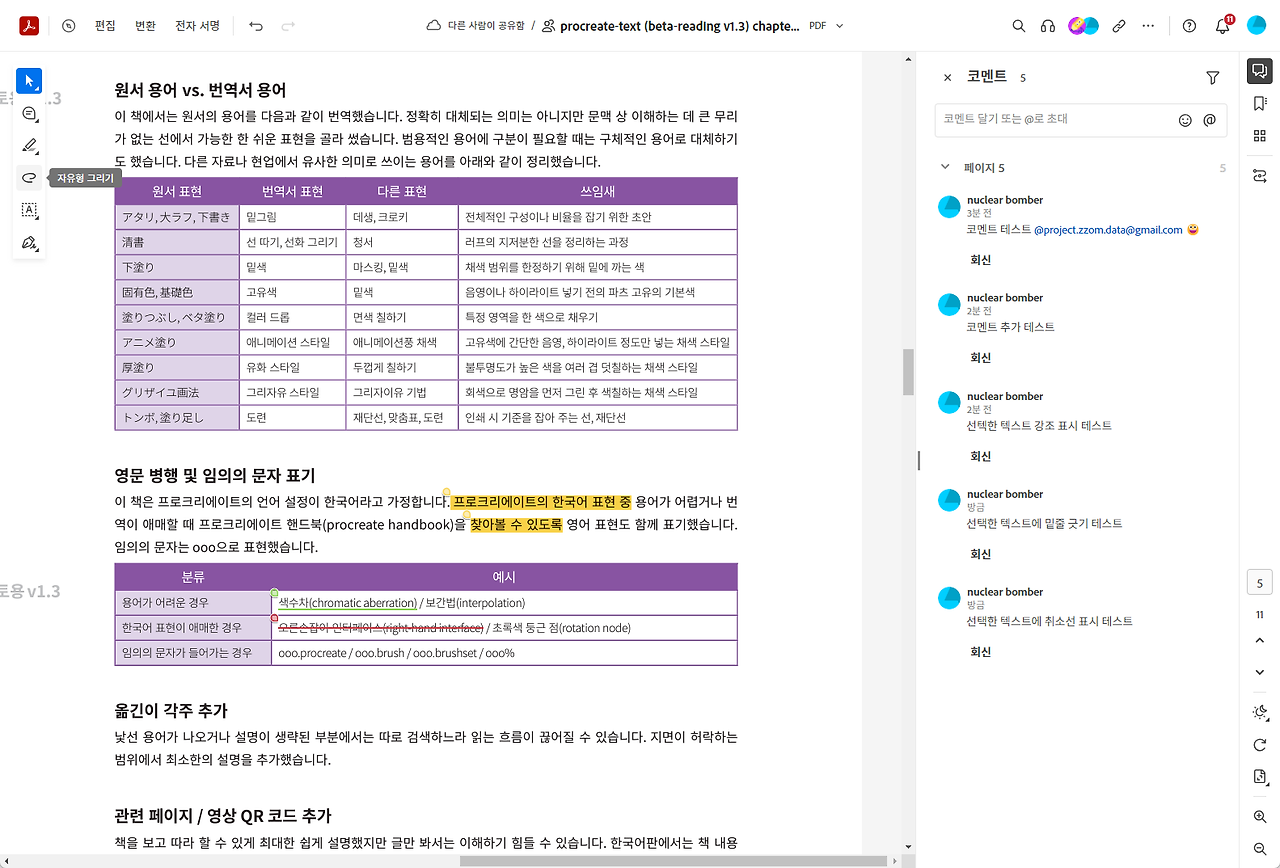This screenshot has width=1280, height=868.
Task: Open the 변환 menu
Action: (145, 26)
